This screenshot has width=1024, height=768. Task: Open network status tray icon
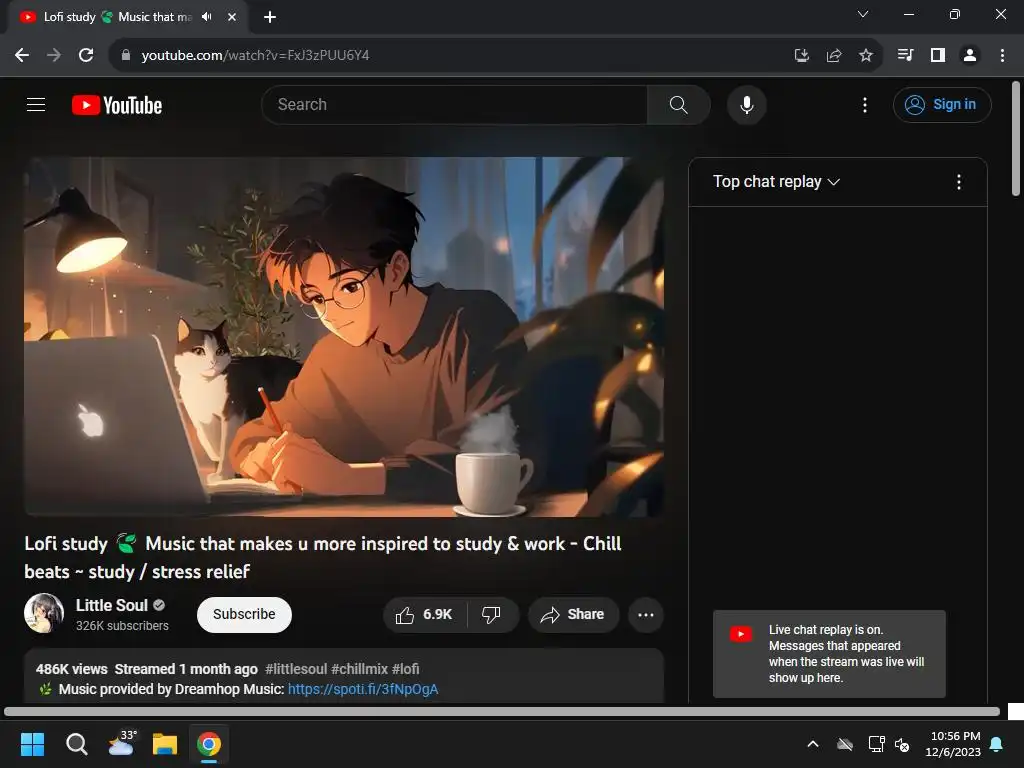click(x=876, y=744)
